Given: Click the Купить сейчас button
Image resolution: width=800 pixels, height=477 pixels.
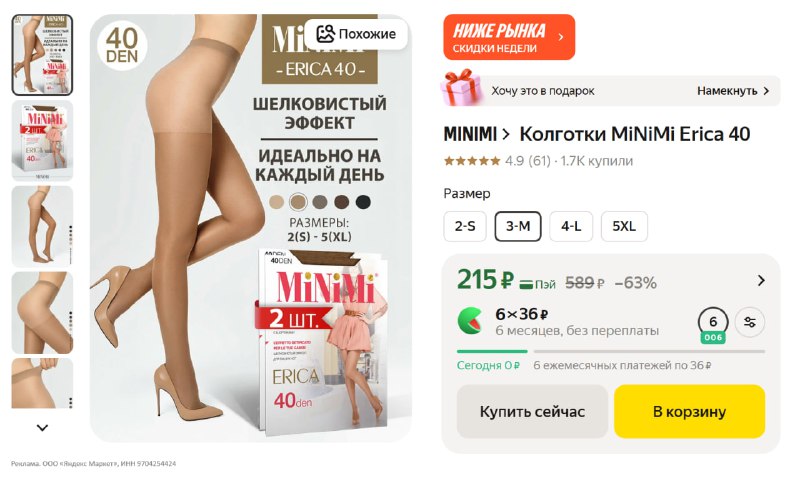Looking at the screenshot, I should 532,411.
